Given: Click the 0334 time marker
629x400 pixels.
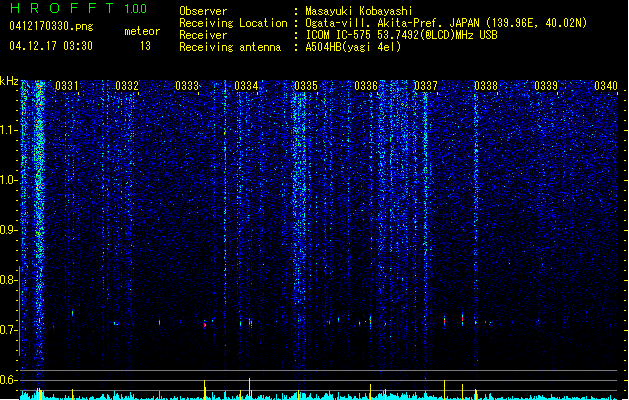Looking at the screenshot, I should (246, 86).
